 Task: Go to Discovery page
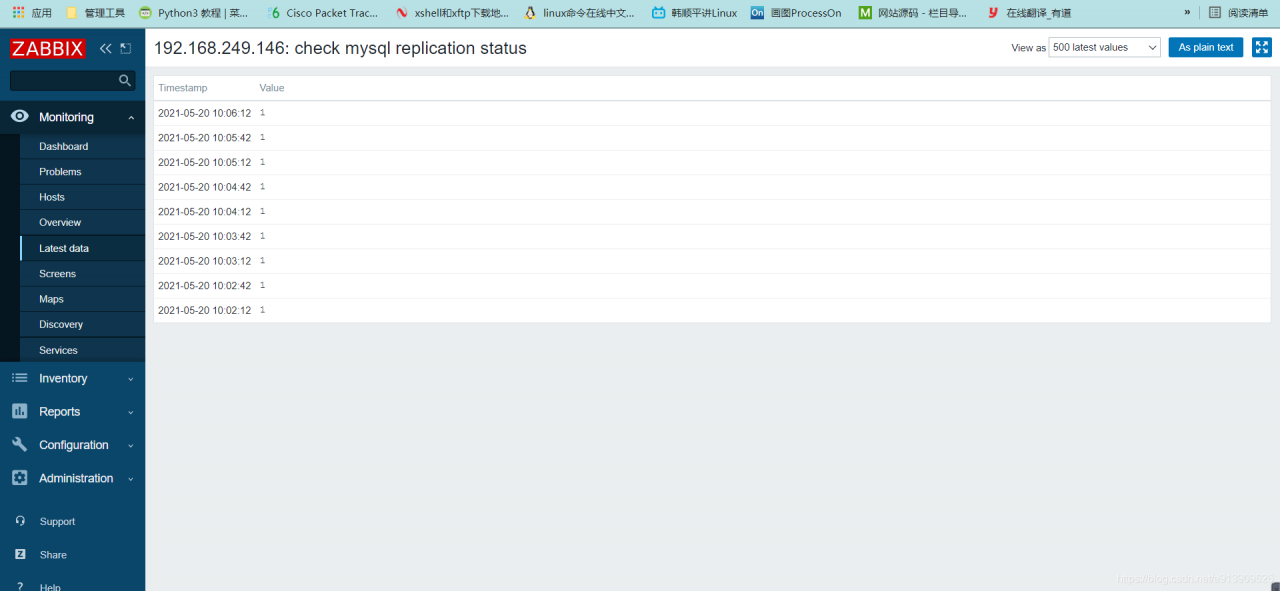61,324
